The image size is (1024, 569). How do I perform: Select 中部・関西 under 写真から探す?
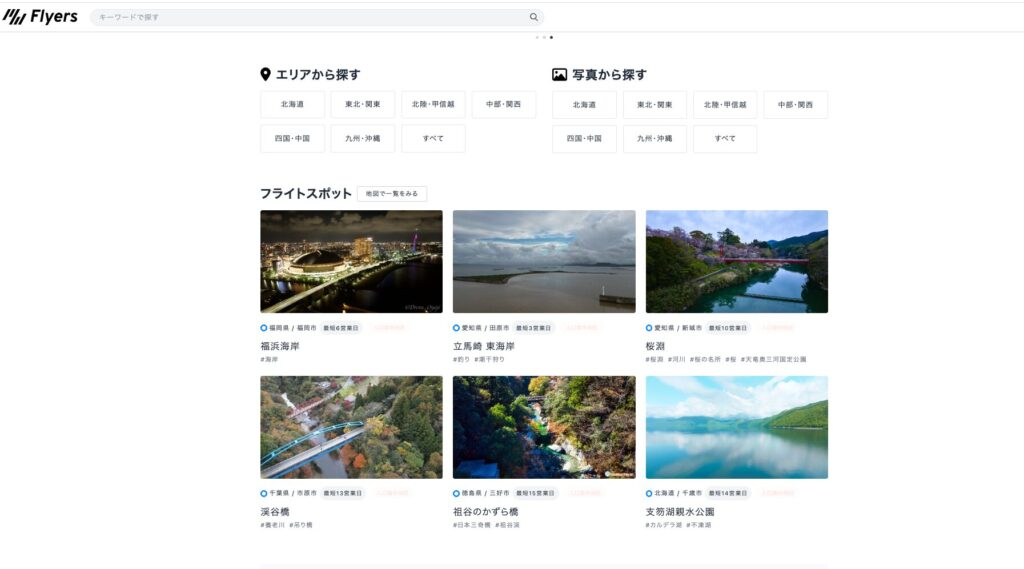coord(795,105)
